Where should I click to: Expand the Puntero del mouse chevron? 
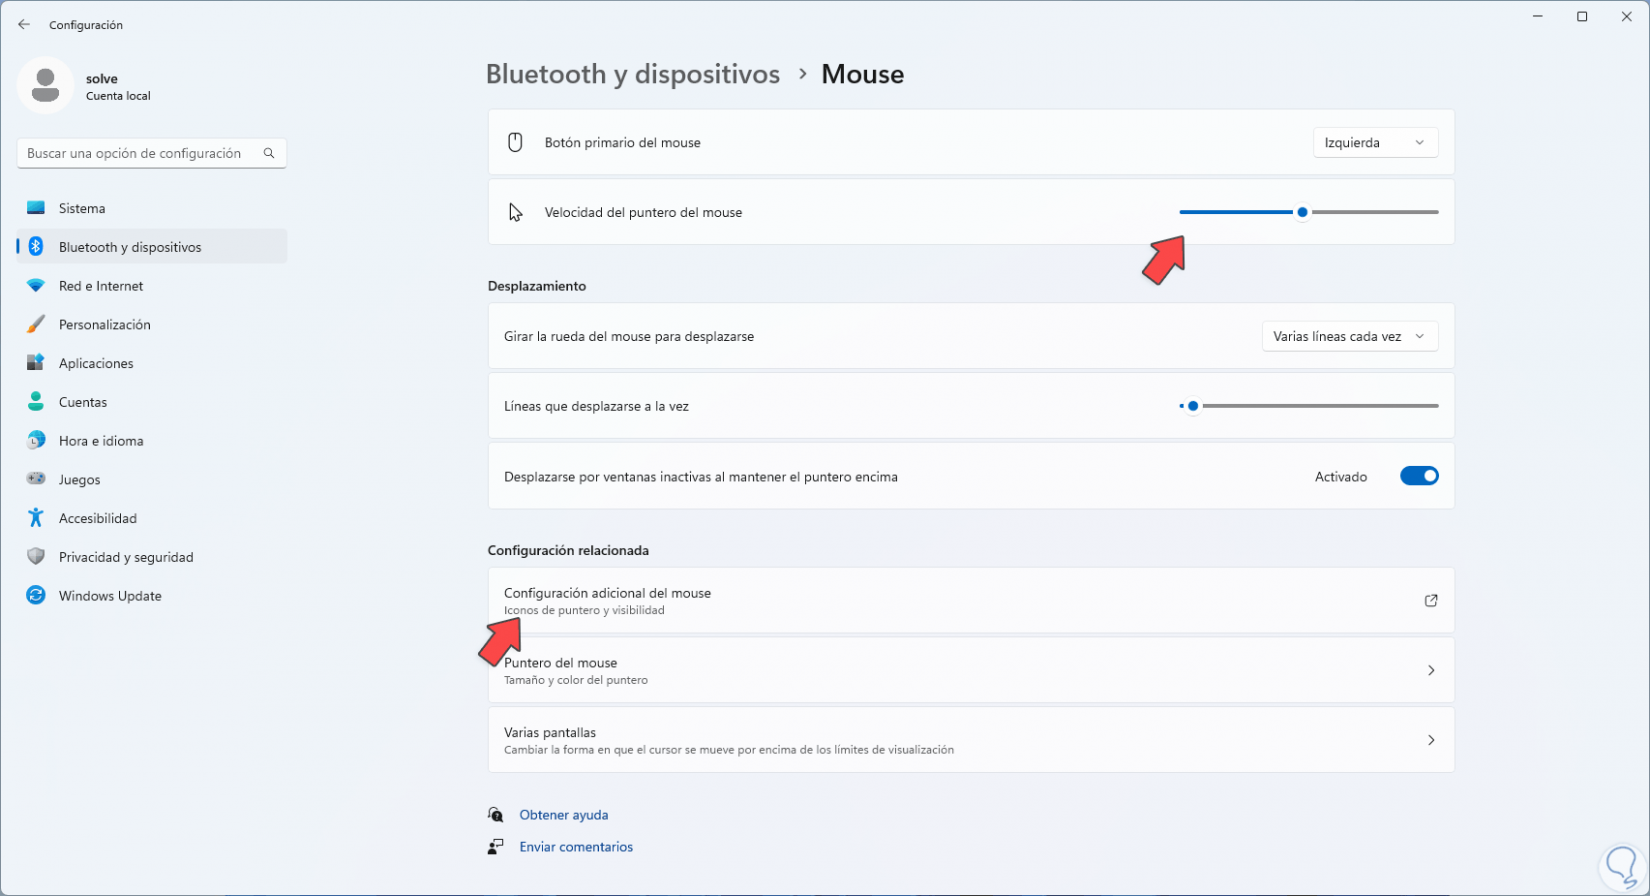coord(1431,671)
